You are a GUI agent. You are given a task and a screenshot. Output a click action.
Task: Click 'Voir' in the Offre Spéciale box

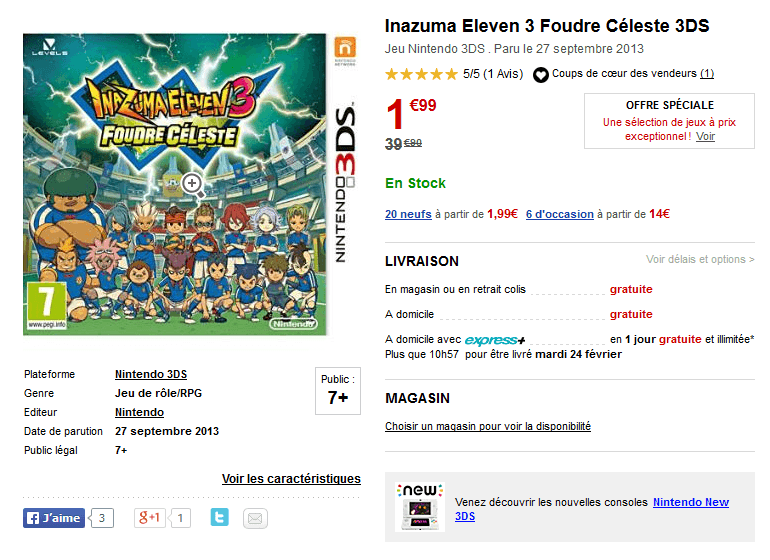(x=706, y=136)
